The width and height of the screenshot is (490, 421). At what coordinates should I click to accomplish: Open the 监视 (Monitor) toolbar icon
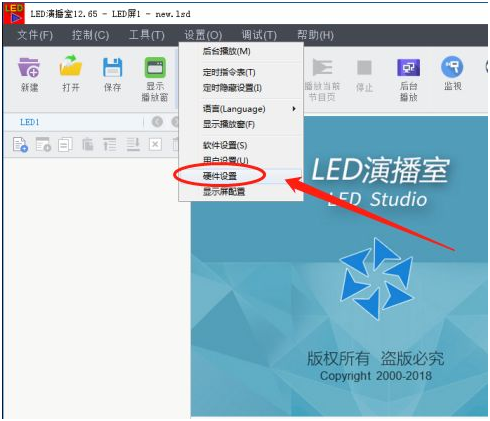pos(452,67)
